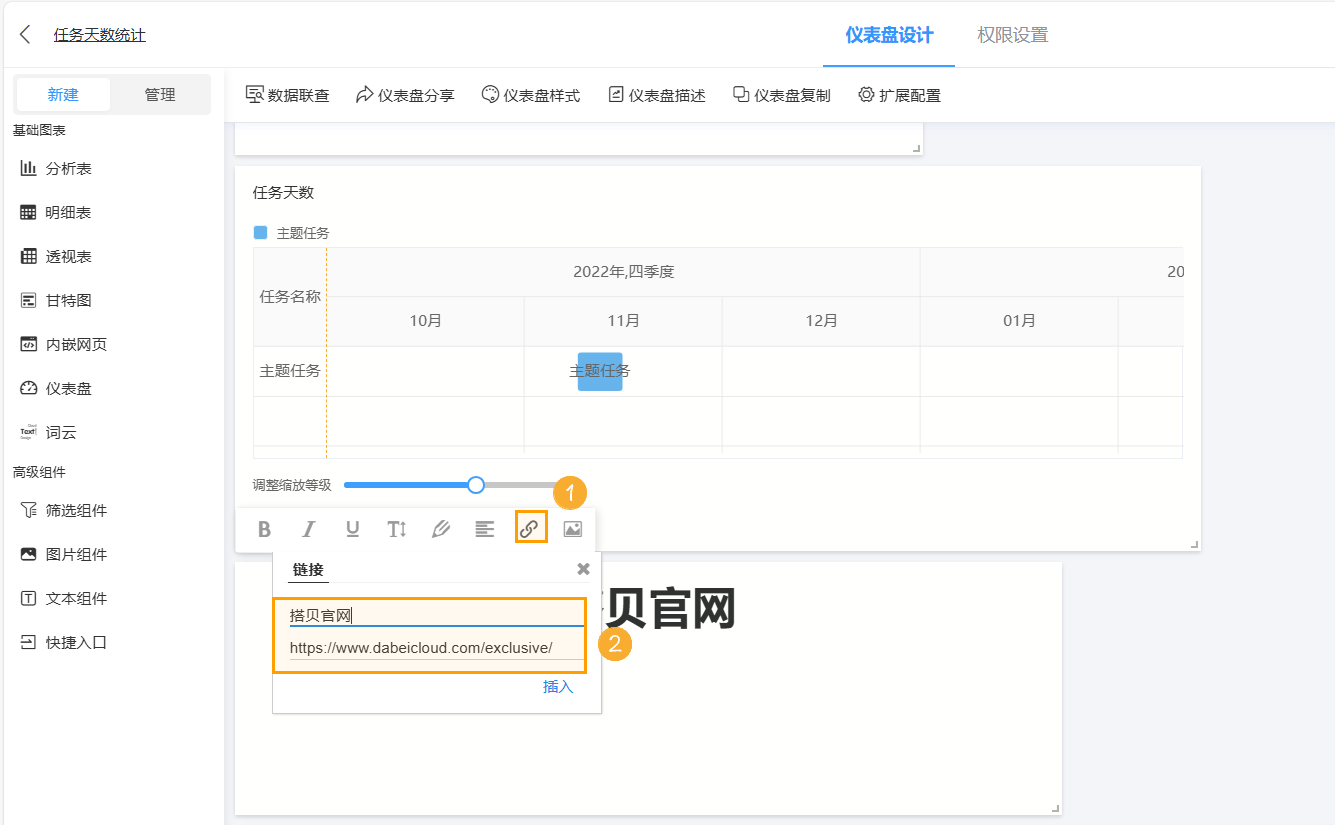Open the highlight pen color options

point(440,529)
